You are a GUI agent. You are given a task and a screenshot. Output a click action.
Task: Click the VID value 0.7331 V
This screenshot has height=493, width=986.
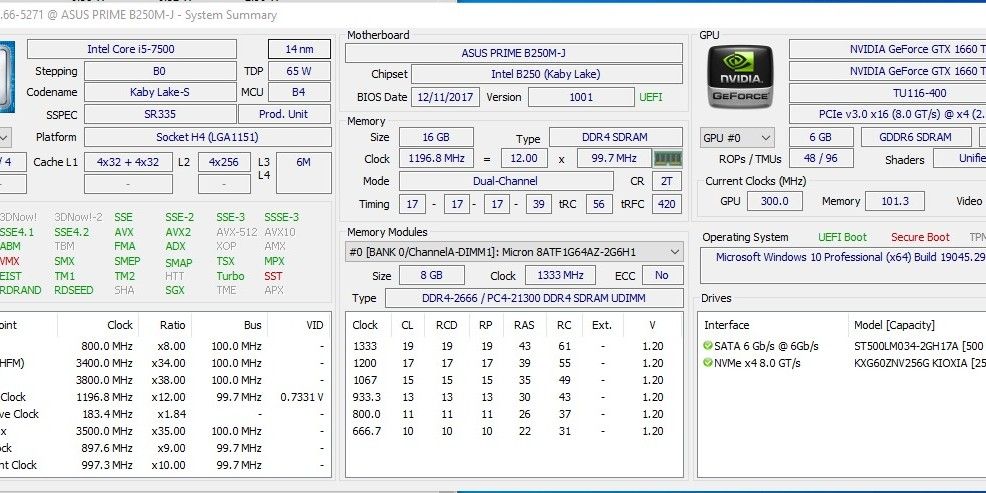[302, 397]
